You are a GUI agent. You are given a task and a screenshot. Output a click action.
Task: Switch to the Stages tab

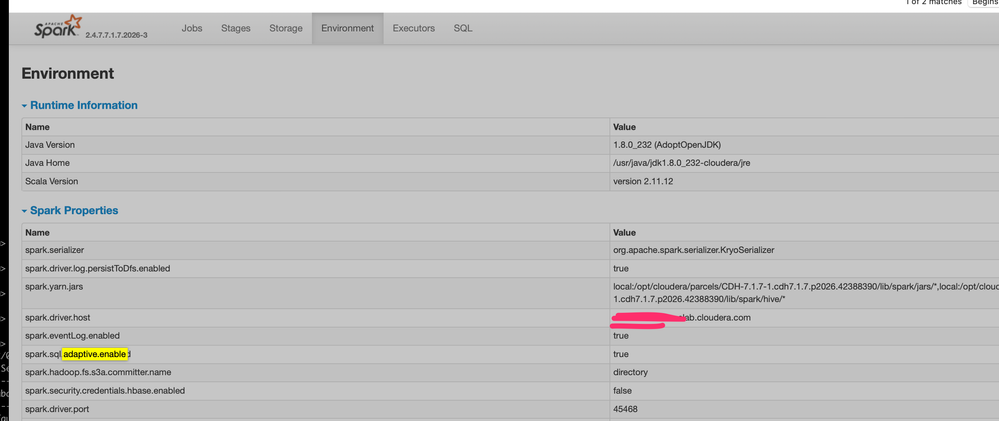pyautogui.click(x=236, y=28)
